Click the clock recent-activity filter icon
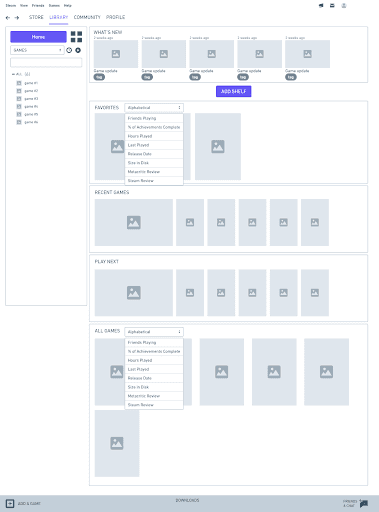This screenshot has height=512, width=379. pyautogui.click(x=69, y=50)
